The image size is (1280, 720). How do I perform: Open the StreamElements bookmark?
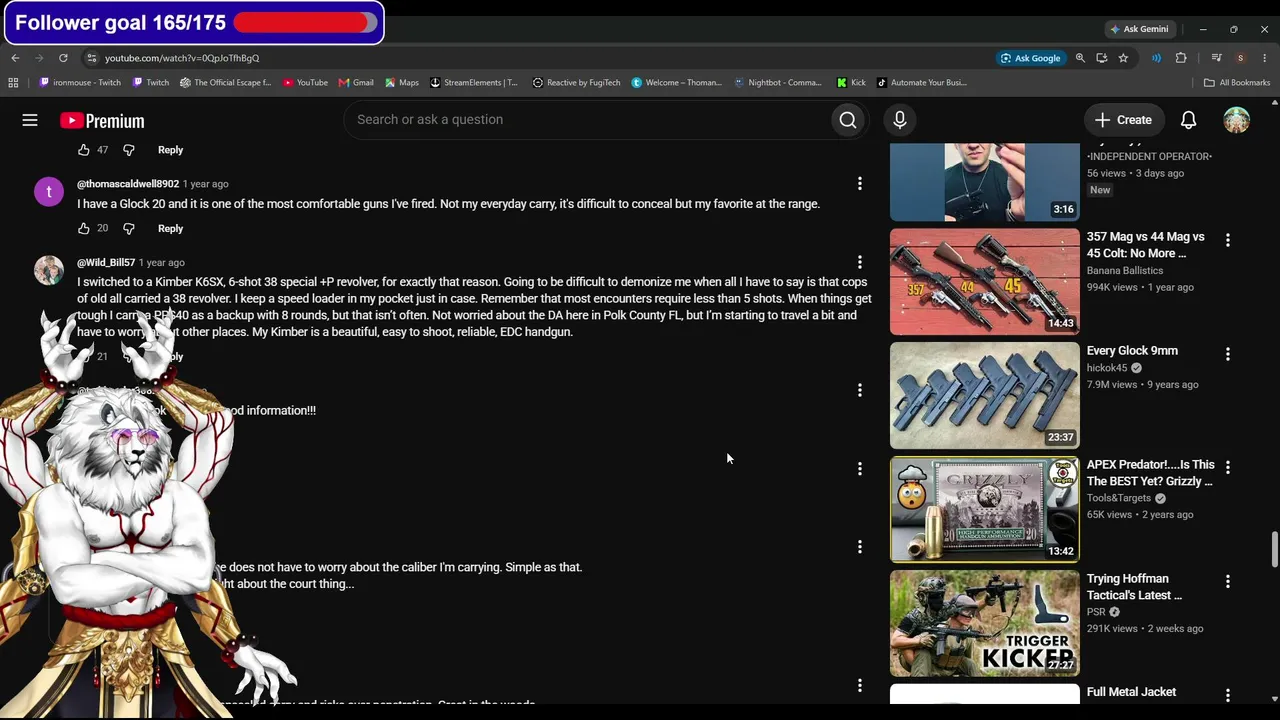(474, 83)
